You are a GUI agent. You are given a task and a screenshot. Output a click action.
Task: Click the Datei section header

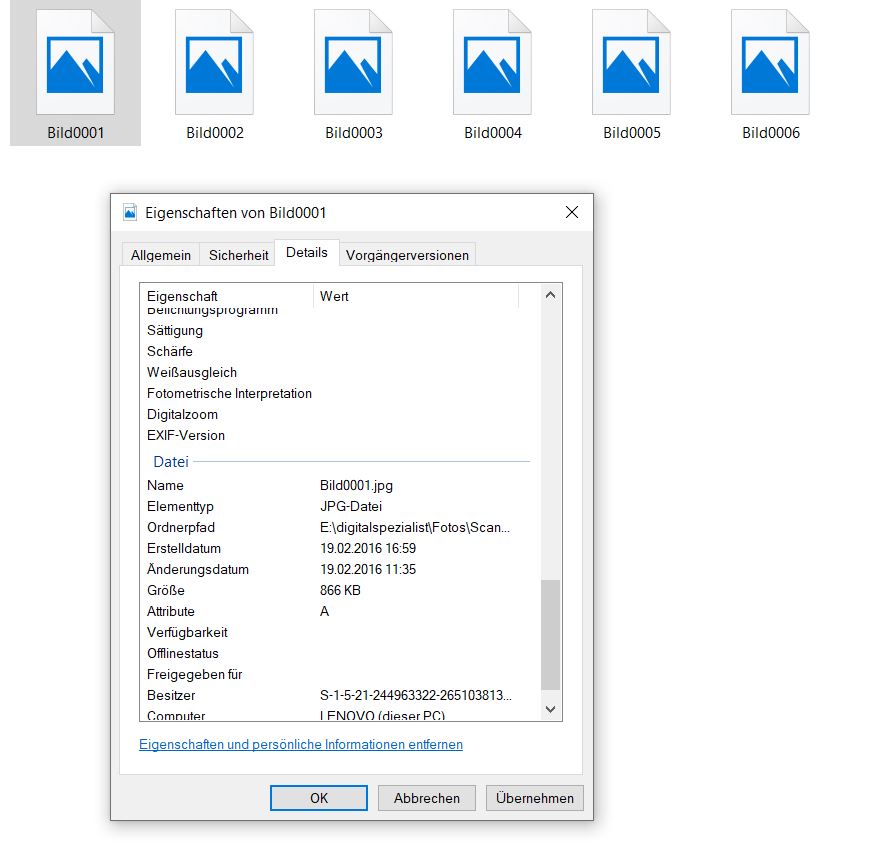click(x=171, y=462)
